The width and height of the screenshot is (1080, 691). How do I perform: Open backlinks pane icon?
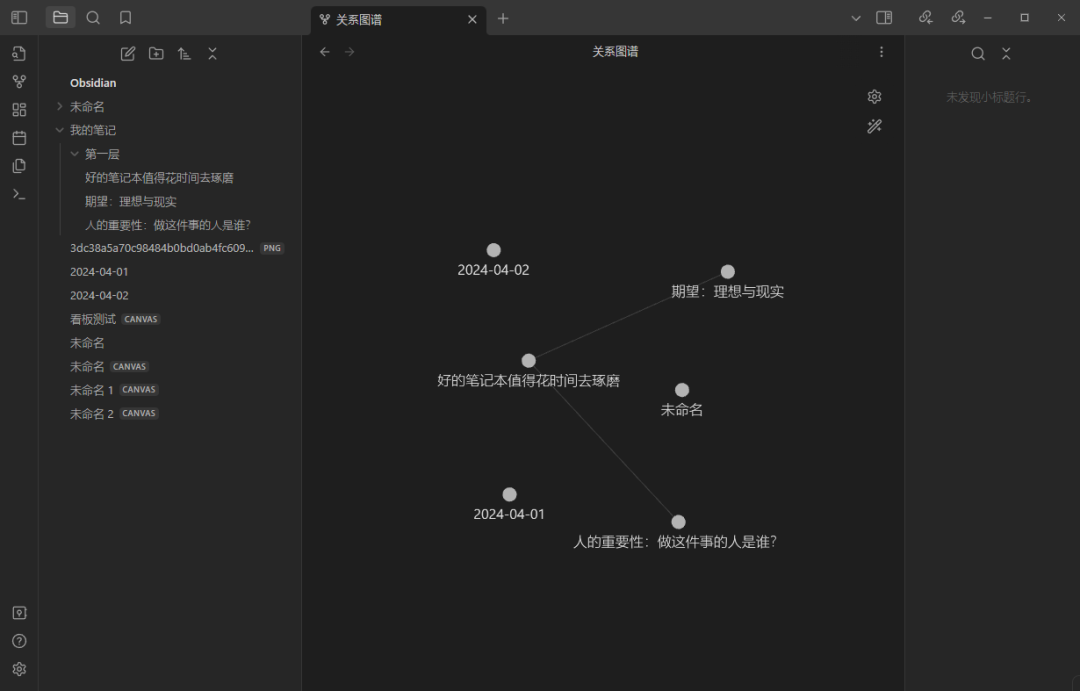925,17
